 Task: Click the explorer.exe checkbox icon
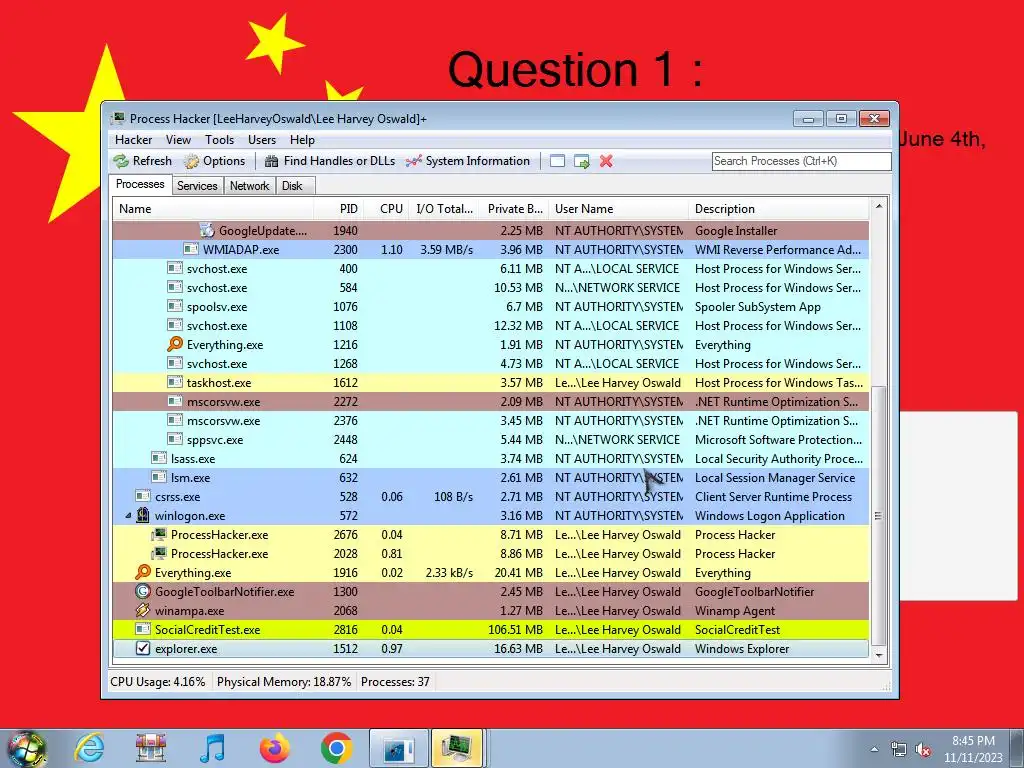[143, 648]
